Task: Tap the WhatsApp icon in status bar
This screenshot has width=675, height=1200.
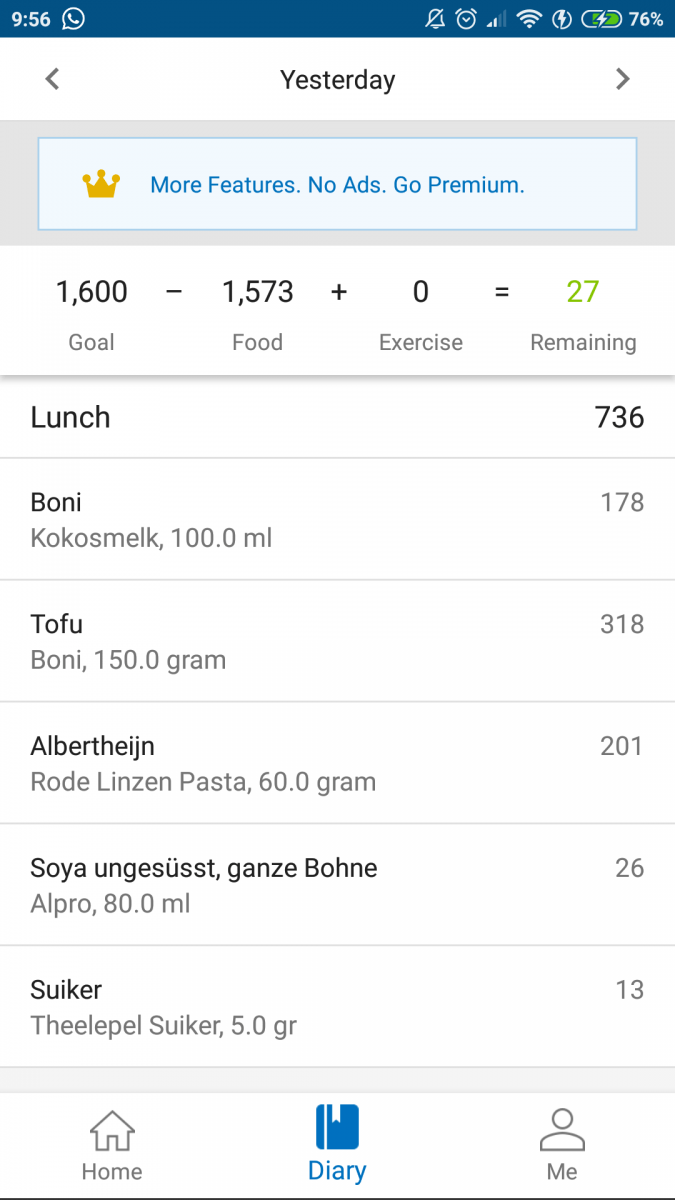Action: [x=71, y=17]
